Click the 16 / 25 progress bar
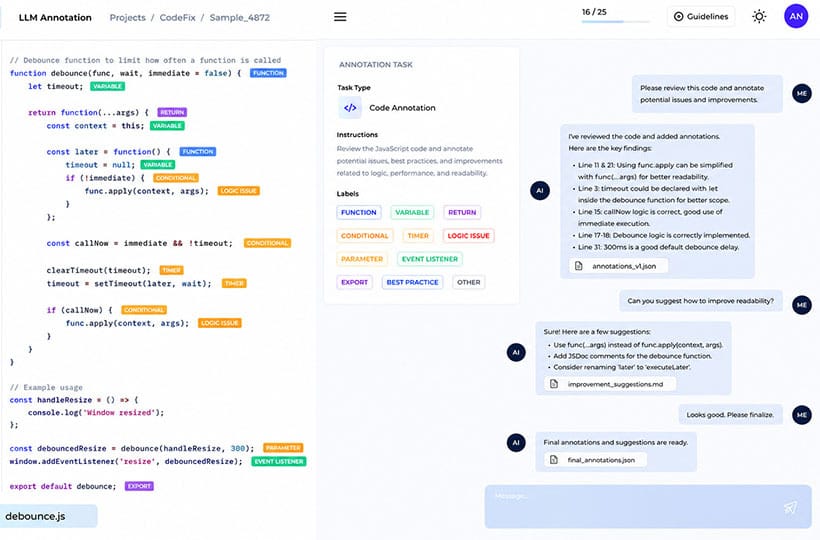The image size is (820, 540). (x=616, y=21)
